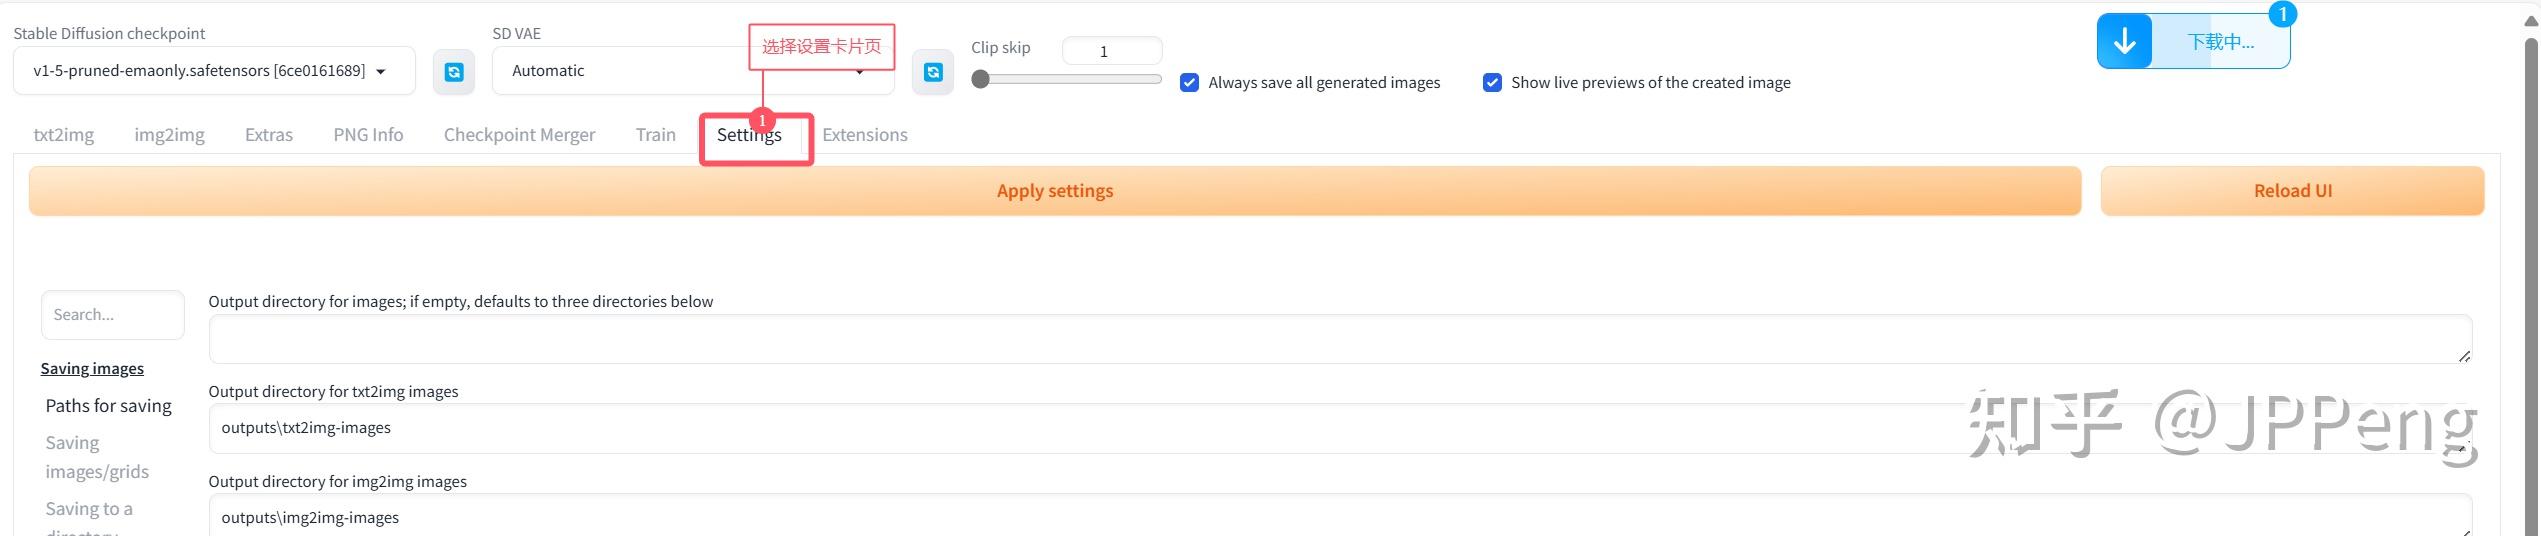Open the Extensions tab
Screen dimensions: 2541x536
(x=864, y=135)
